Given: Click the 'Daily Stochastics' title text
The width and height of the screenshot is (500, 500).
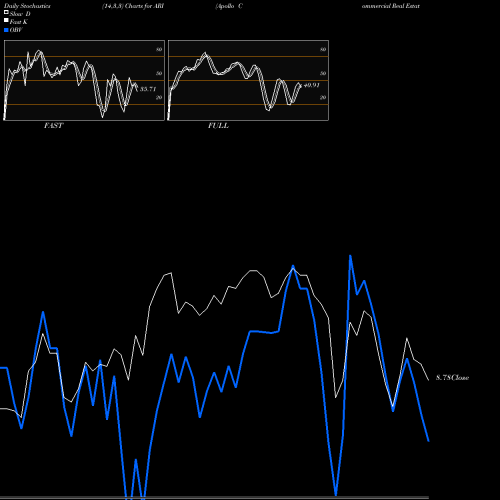Looking at the screenshot, I should point(27,6).
